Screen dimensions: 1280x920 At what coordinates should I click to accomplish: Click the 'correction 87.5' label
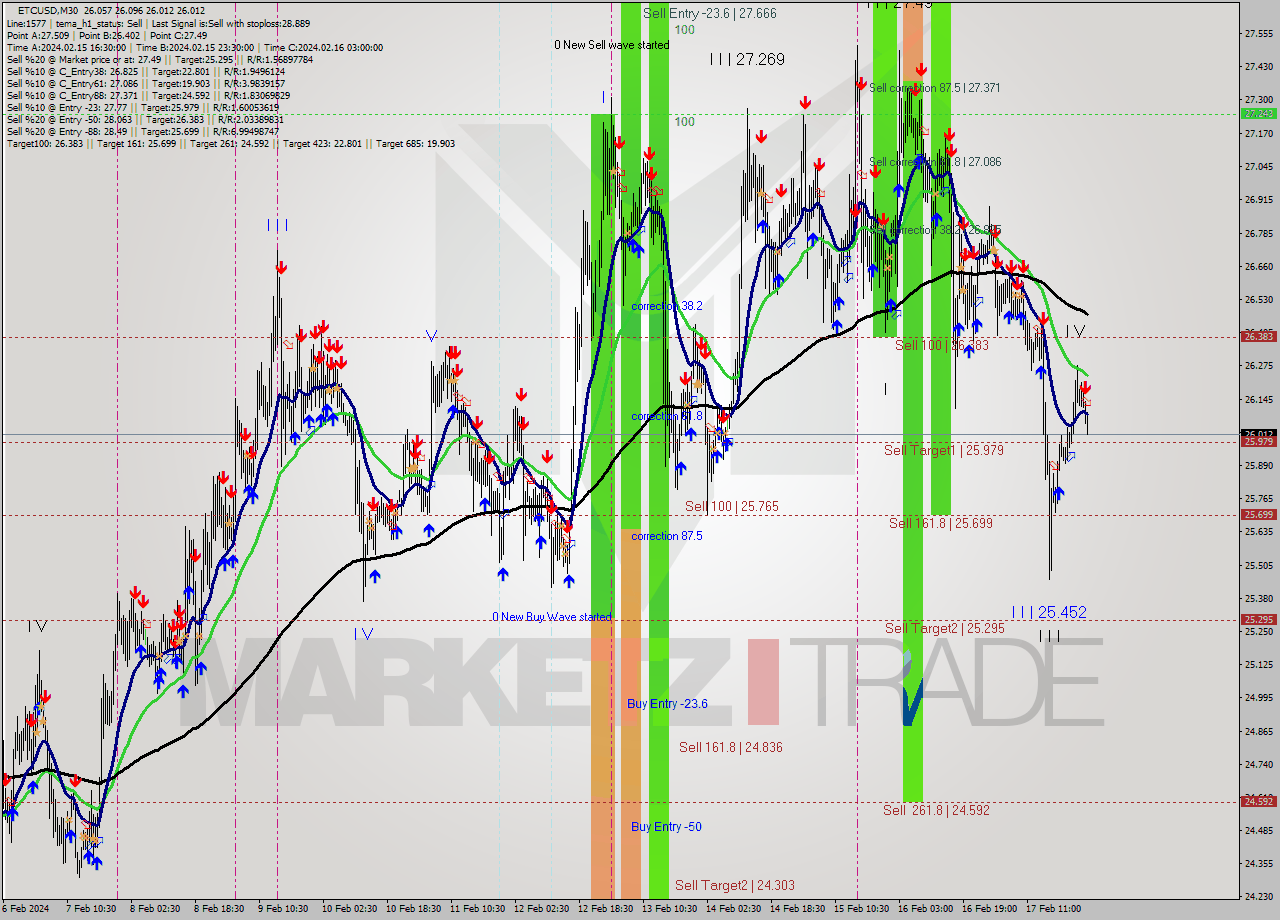667,536
